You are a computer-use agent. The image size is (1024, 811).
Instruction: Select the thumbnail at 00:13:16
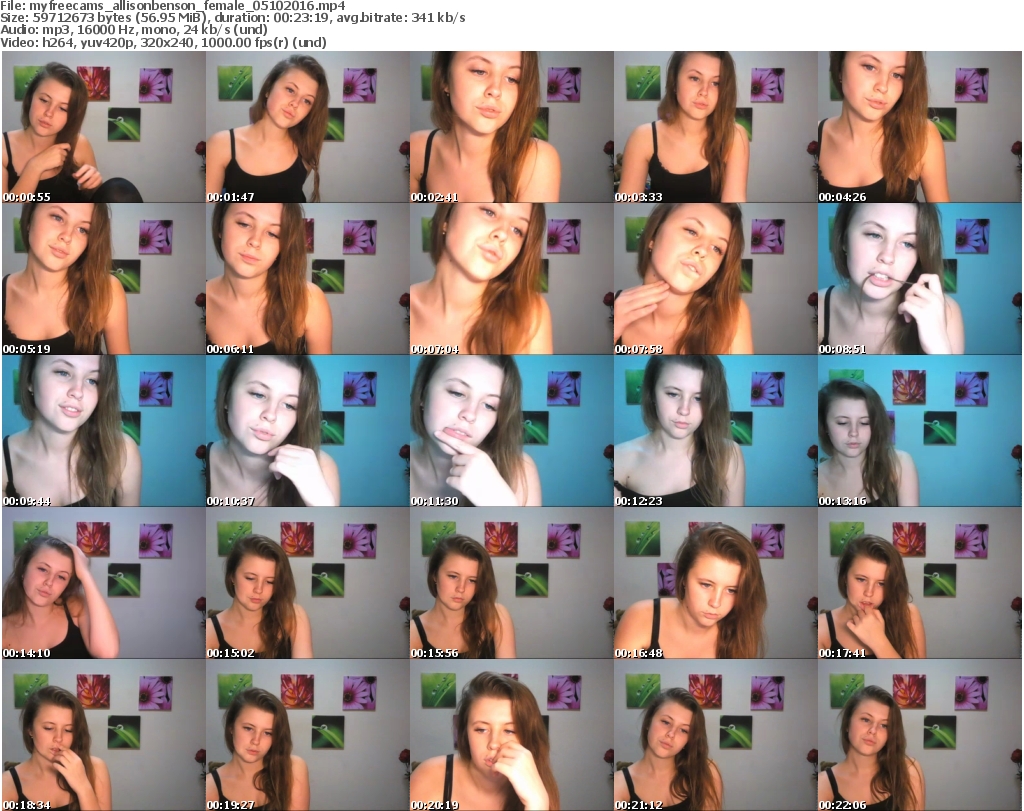pos(918,431)
